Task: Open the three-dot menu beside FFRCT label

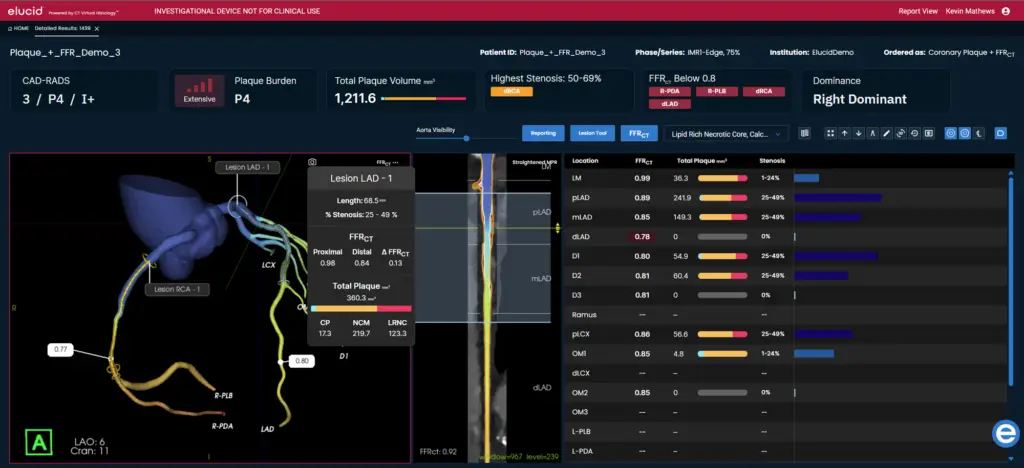Action: point(395,162)
